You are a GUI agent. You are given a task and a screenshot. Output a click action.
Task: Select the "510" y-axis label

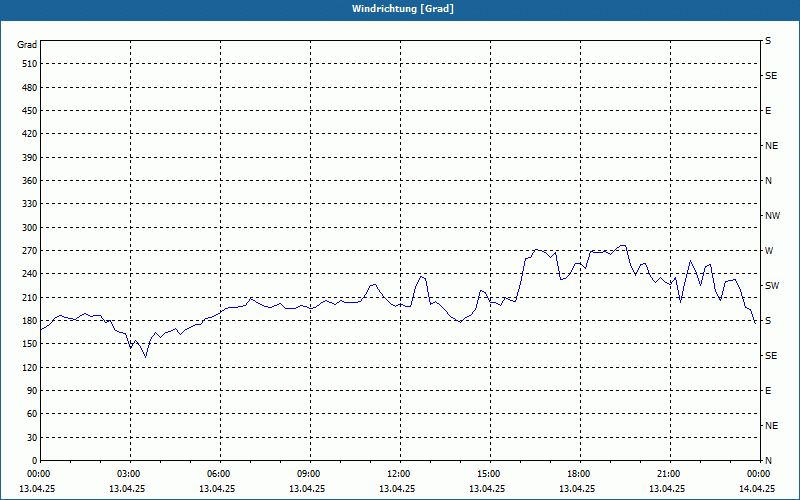pyautogui.click(x=30, y=64)
